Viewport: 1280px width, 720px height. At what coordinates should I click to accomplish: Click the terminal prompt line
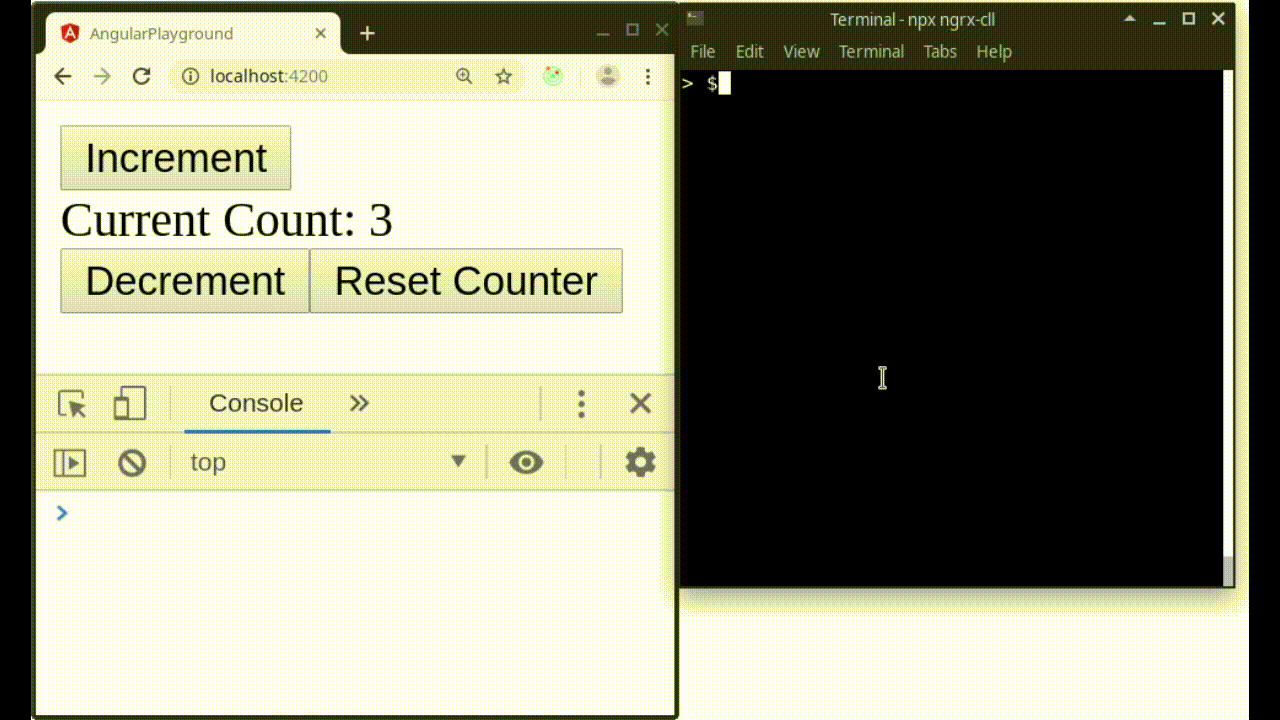[952, 84]
